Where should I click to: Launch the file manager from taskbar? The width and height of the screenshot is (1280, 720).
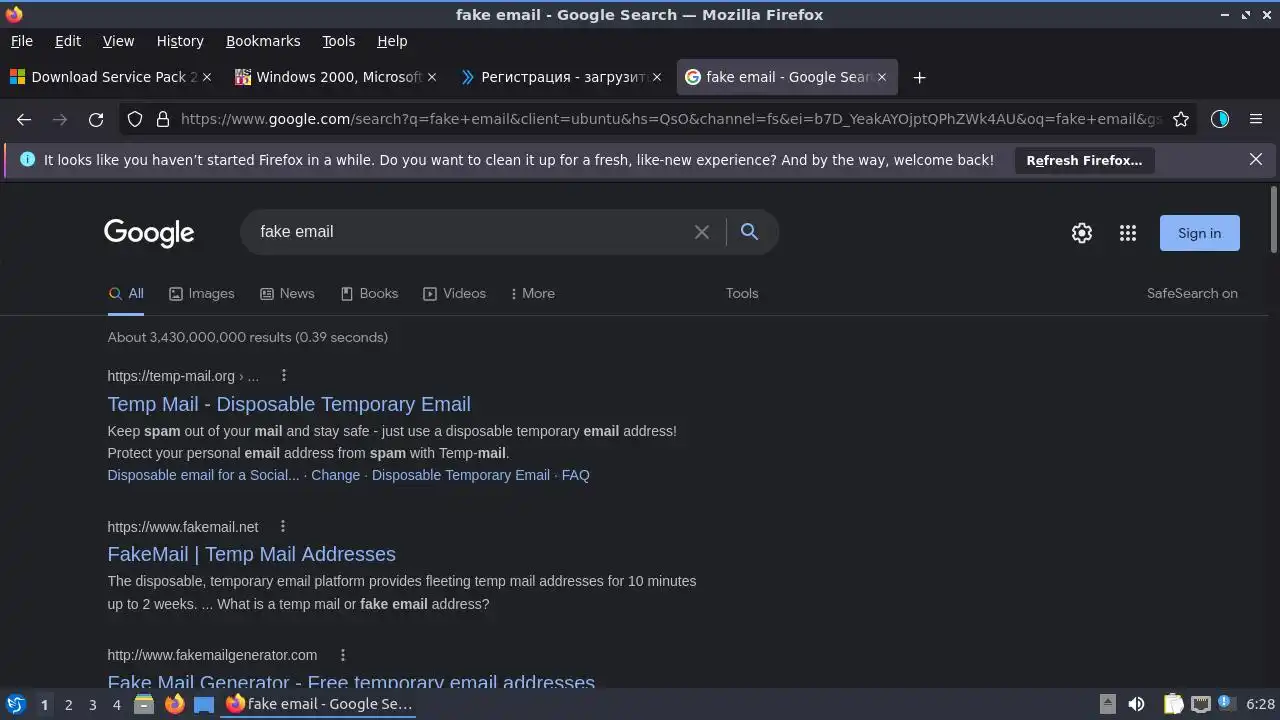coord(144,704)
